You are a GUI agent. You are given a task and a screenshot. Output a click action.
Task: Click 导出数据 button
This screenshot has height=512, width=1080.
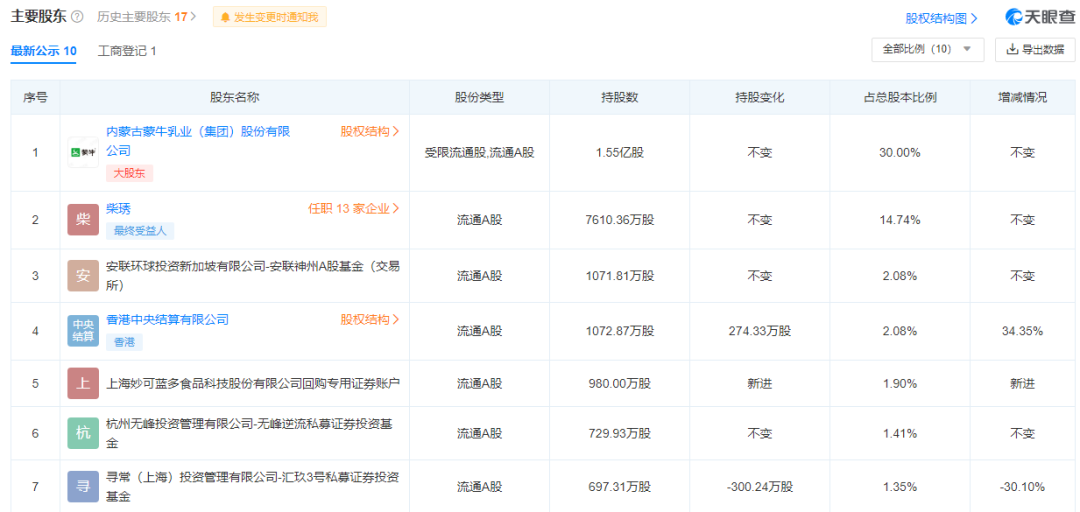[1035, 50]
